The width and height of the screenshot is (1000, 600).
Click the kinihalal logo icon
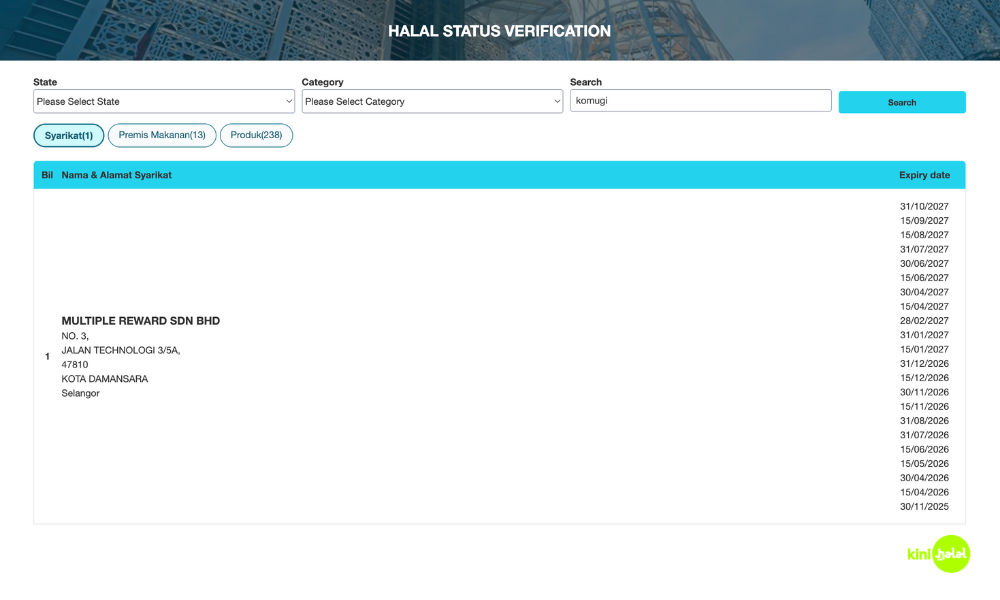point(938,554)
